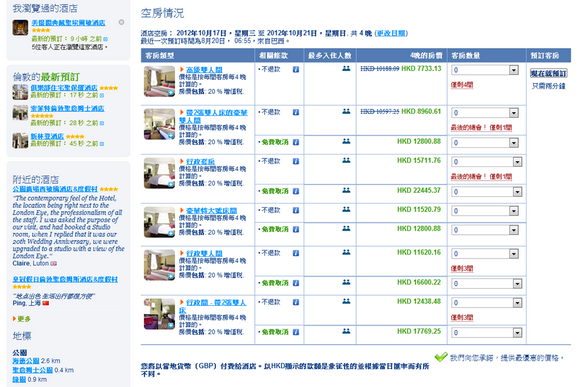Click small info icon beside '28 秒 之前' booking
580x387 pixels.
pos(102,123)
